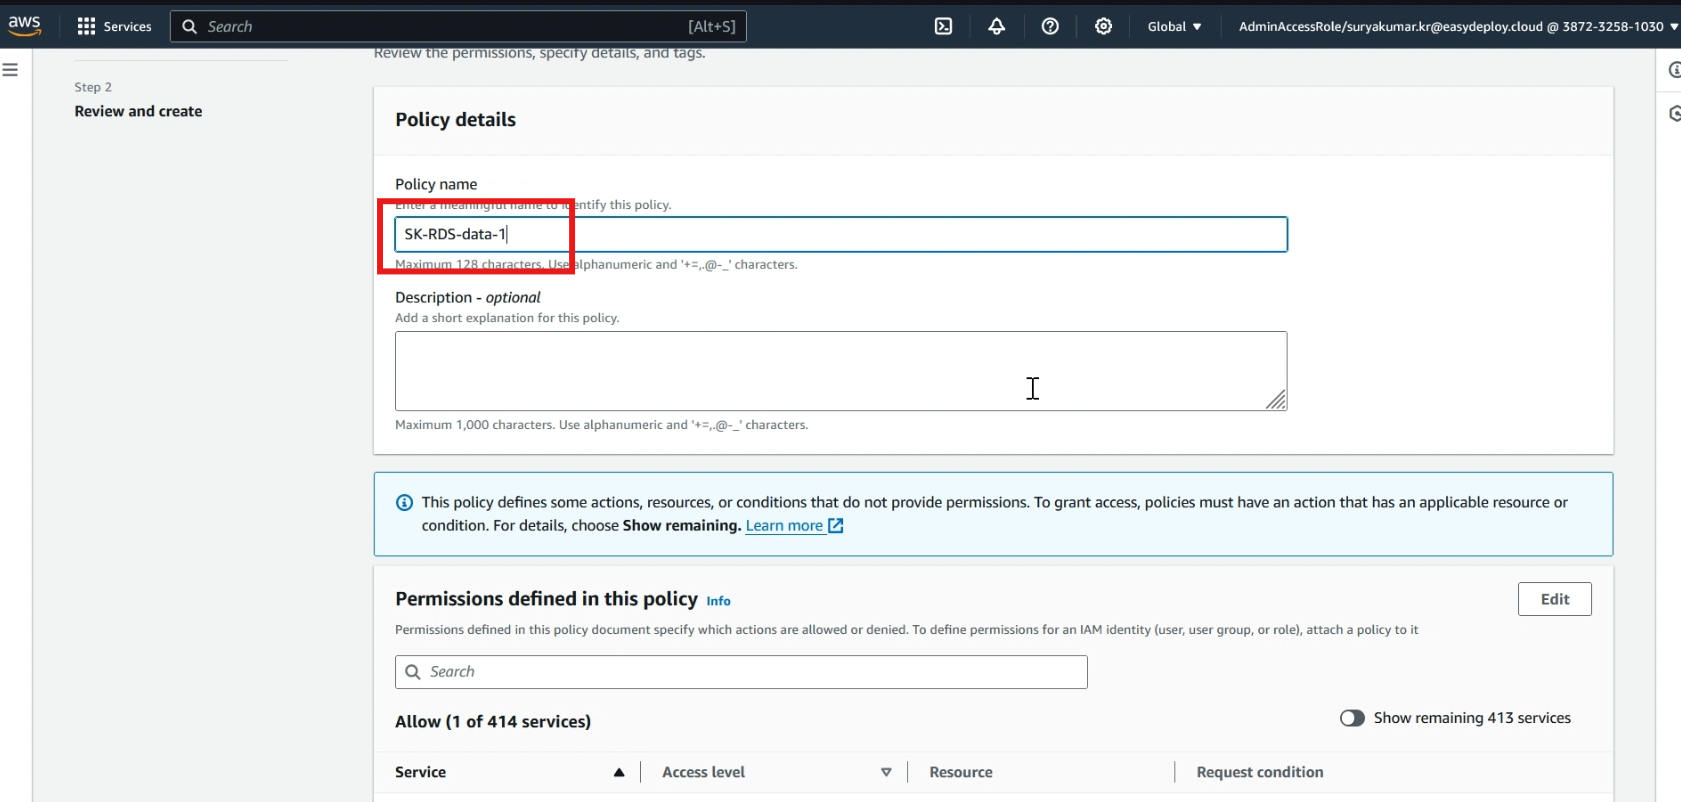
Task: Expand the hamburger side navigation menu
Action: click(10, 70)
